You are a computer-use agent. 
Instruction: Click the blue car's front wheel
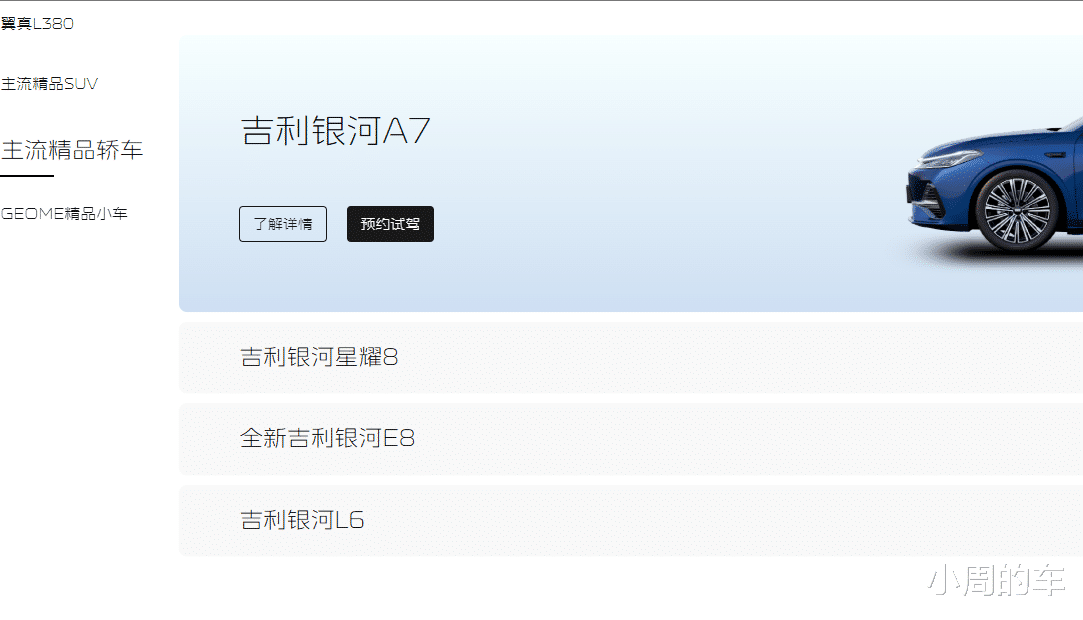[x=1016, y=211]
